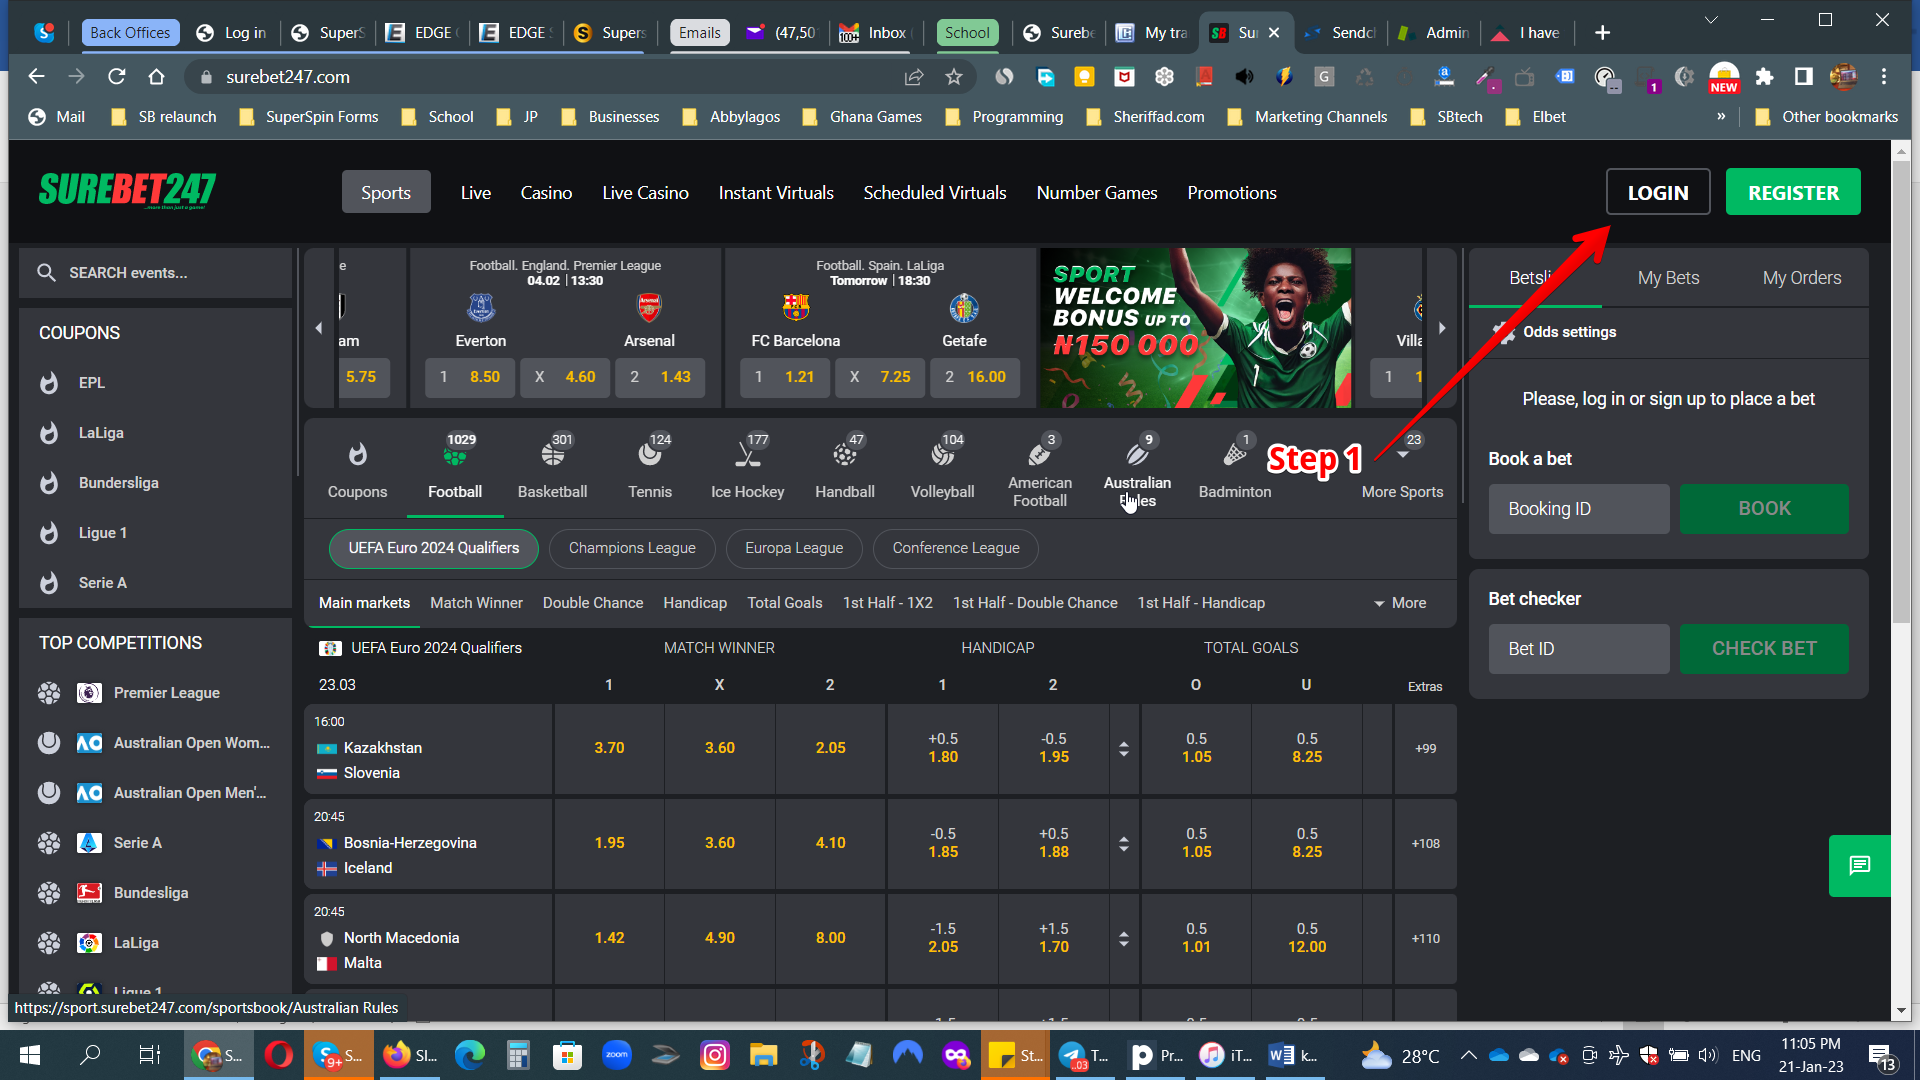Expand More Sports dropdown
The image size is (1920, 1080).
tap(1402, 470)
